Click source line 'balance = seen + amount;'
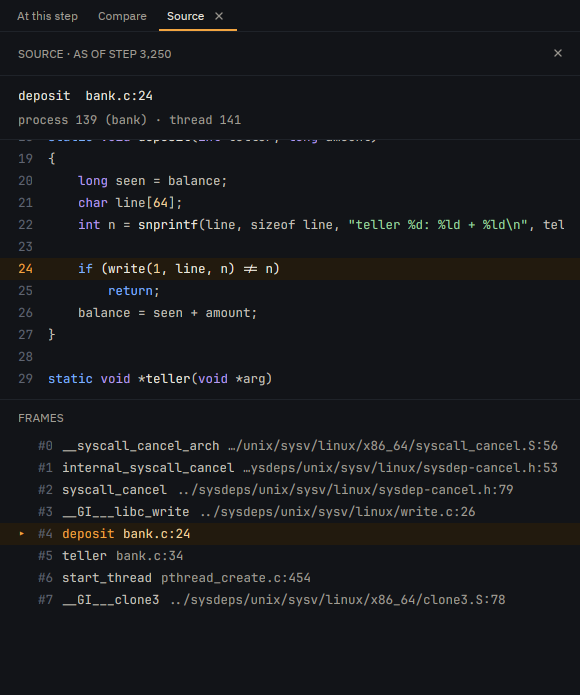The width and height of the screenshot is (580, 695). [167, 313]
